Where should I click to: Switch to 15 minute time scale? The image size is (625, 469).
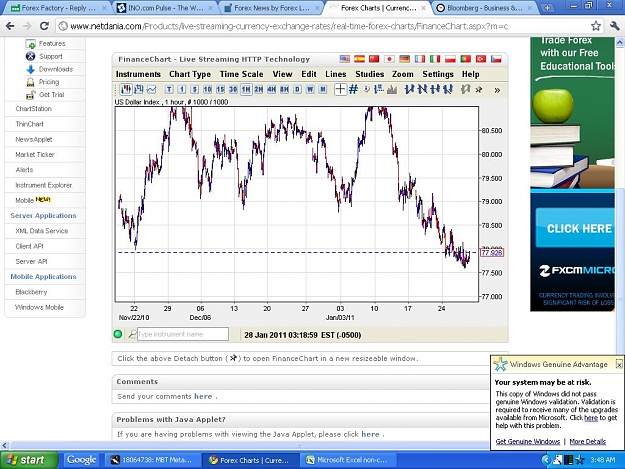coord(220,90)
